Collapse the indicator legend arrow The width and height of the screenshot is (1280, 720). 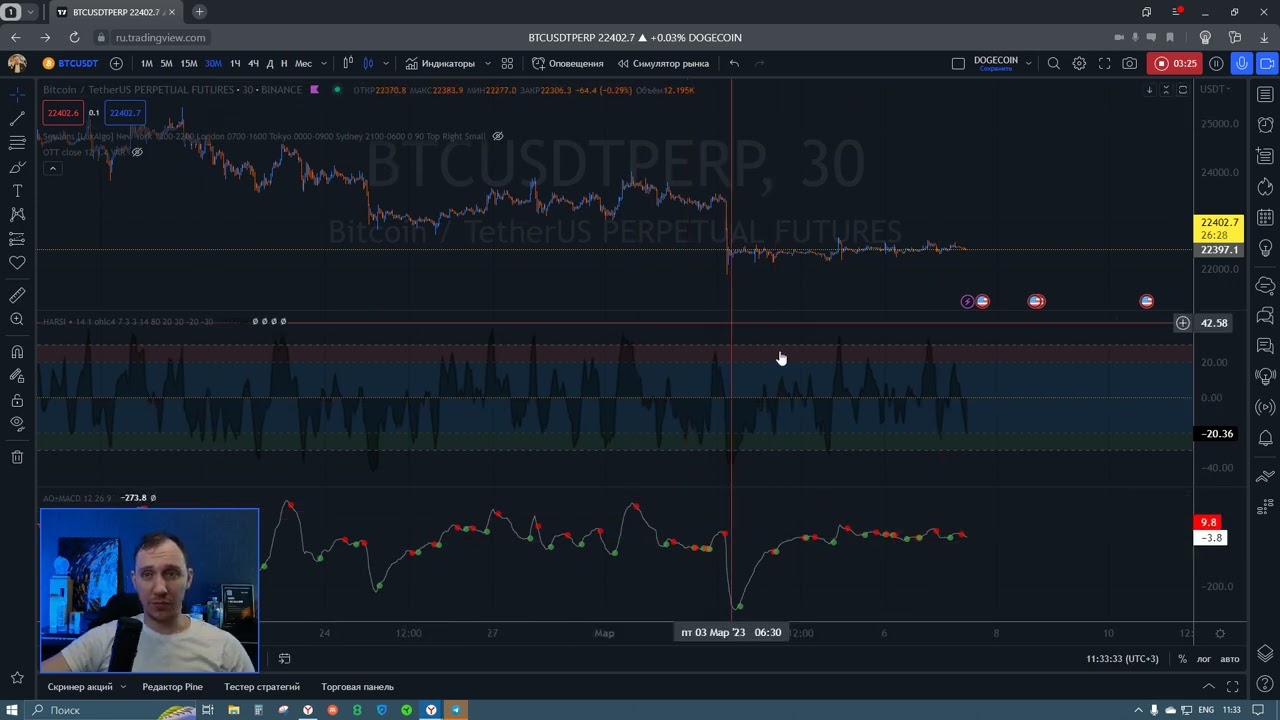tap(52, 168)
